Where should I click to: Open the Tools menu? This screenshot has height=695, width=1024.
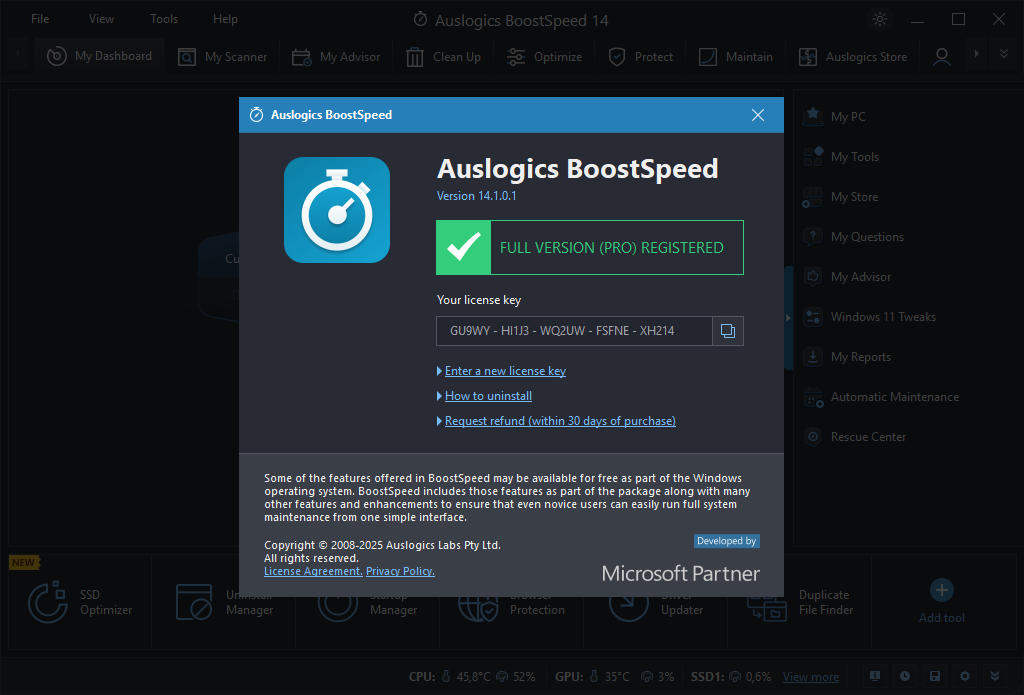[164, 19]
